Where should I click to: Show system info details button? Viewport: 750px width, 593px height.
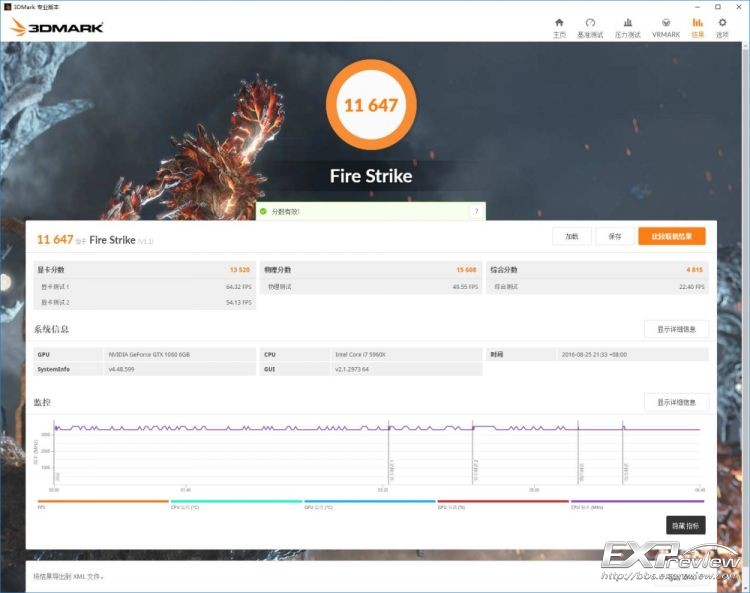676,329
